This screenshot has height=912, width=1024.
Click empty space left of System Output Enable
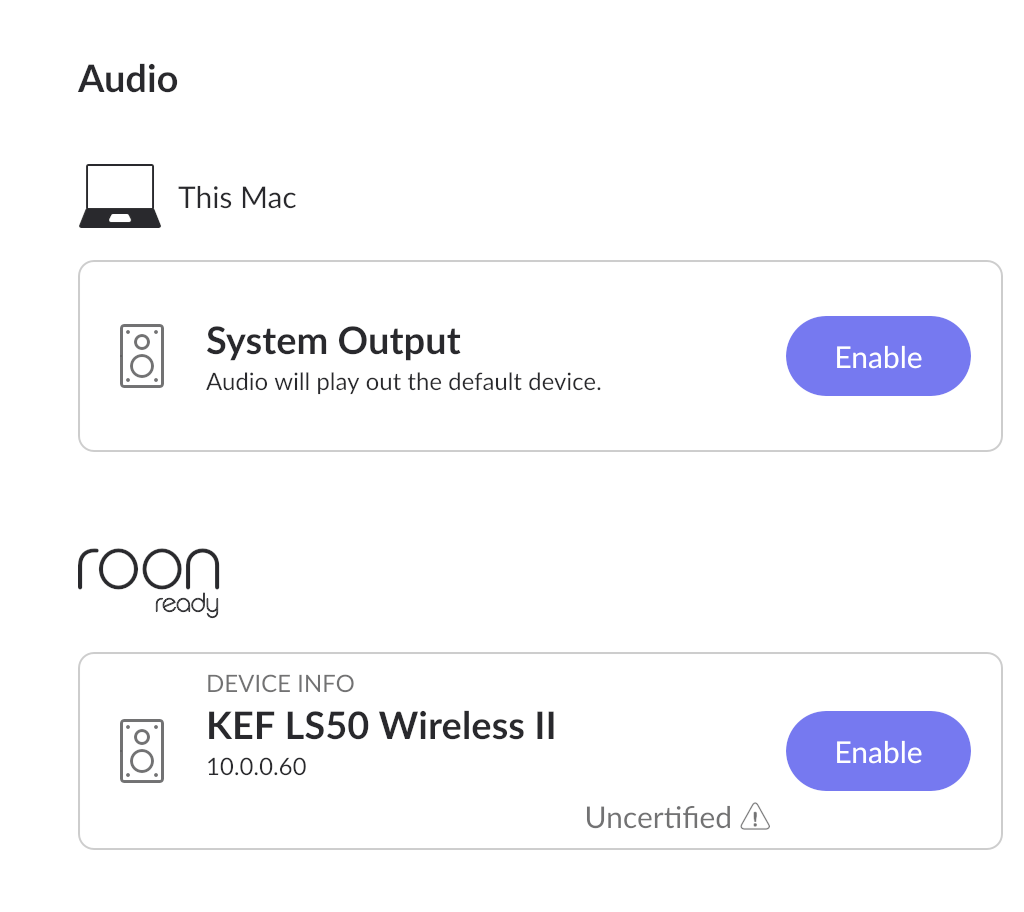pos(692,356)
